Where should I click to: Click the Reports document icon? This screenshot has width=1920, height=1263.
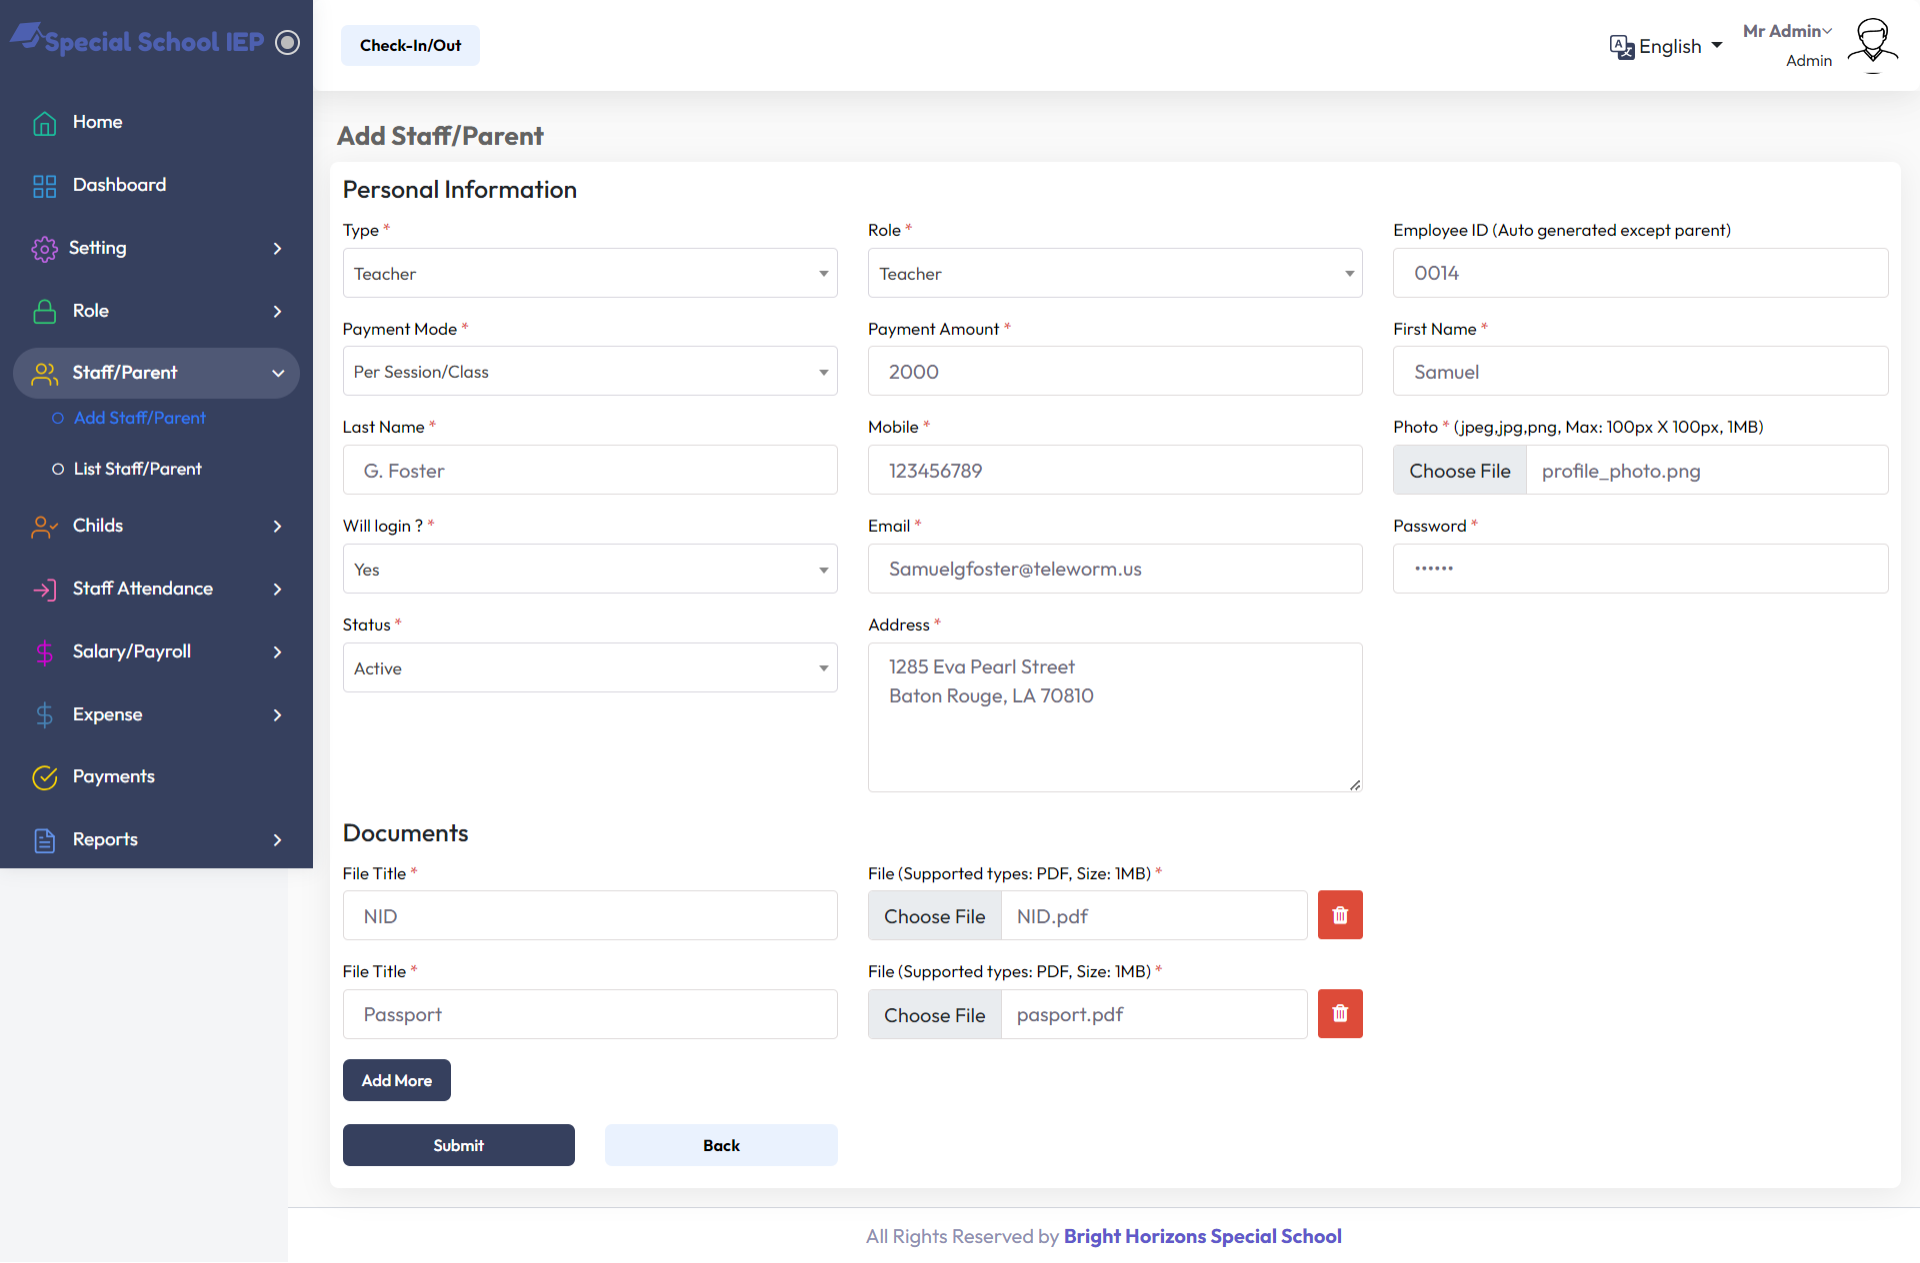click(44, 840)
